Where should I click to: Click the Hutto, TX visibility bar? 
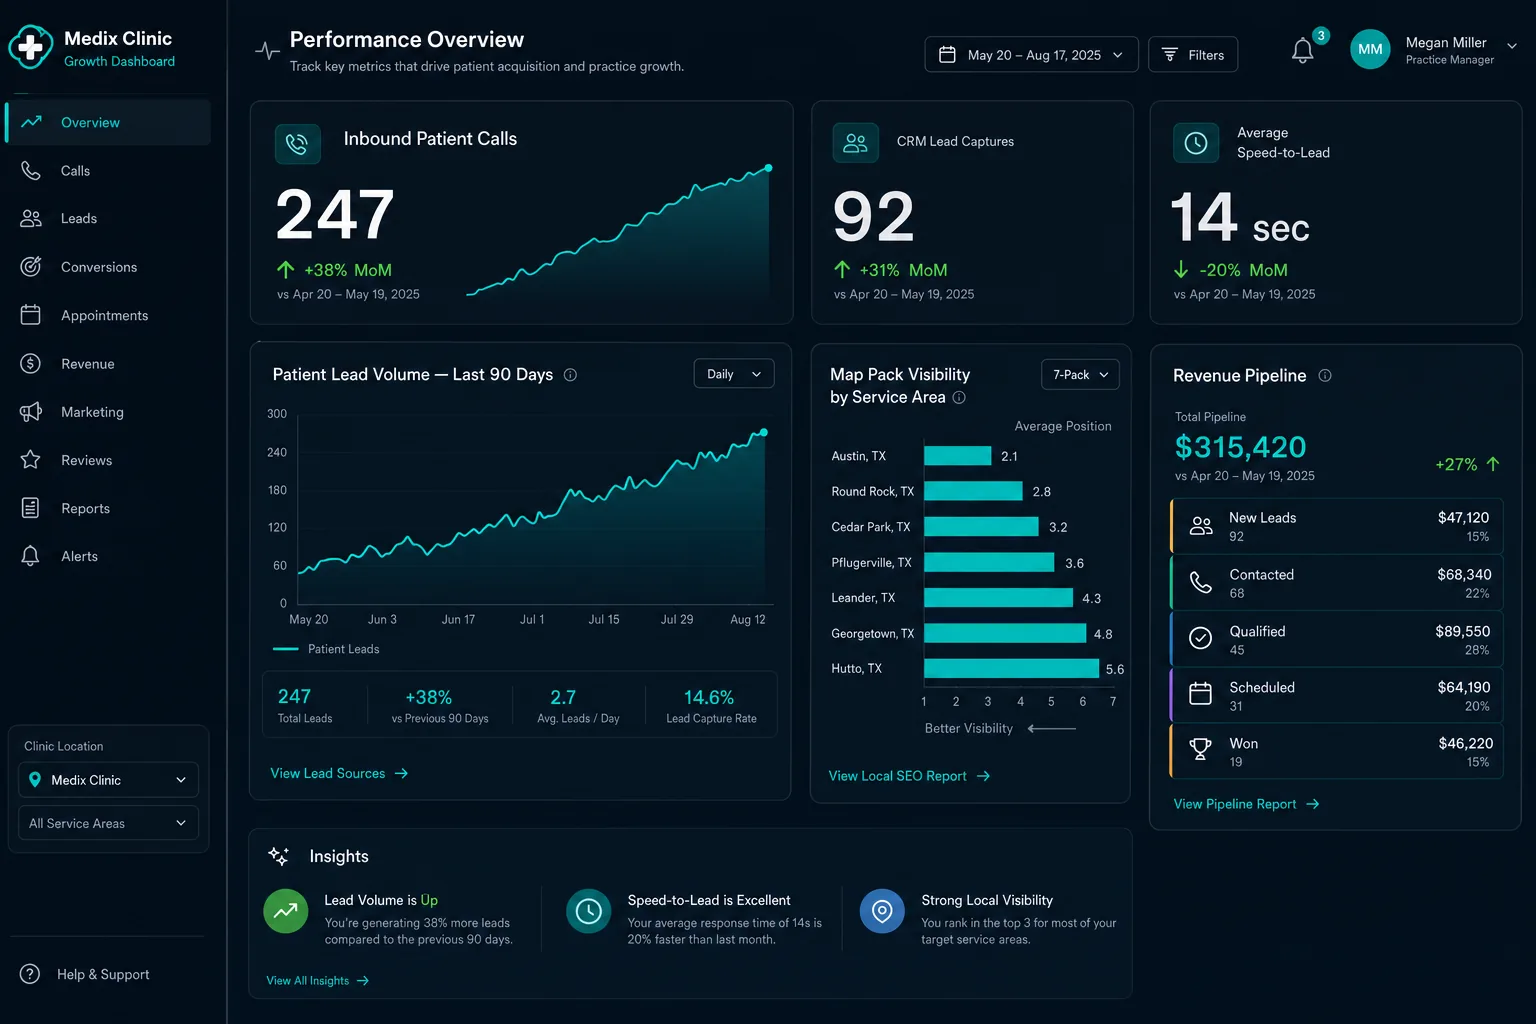1011,669
